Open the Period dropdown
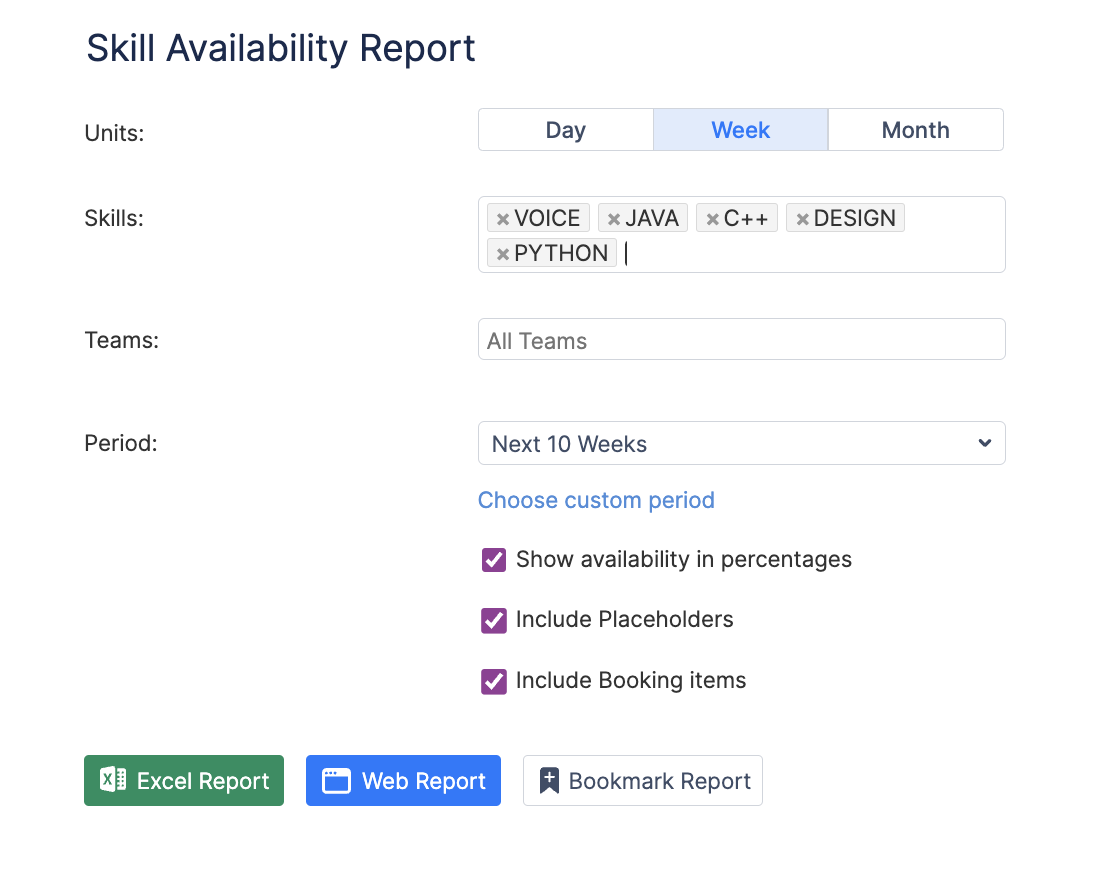 pos(740,444)
